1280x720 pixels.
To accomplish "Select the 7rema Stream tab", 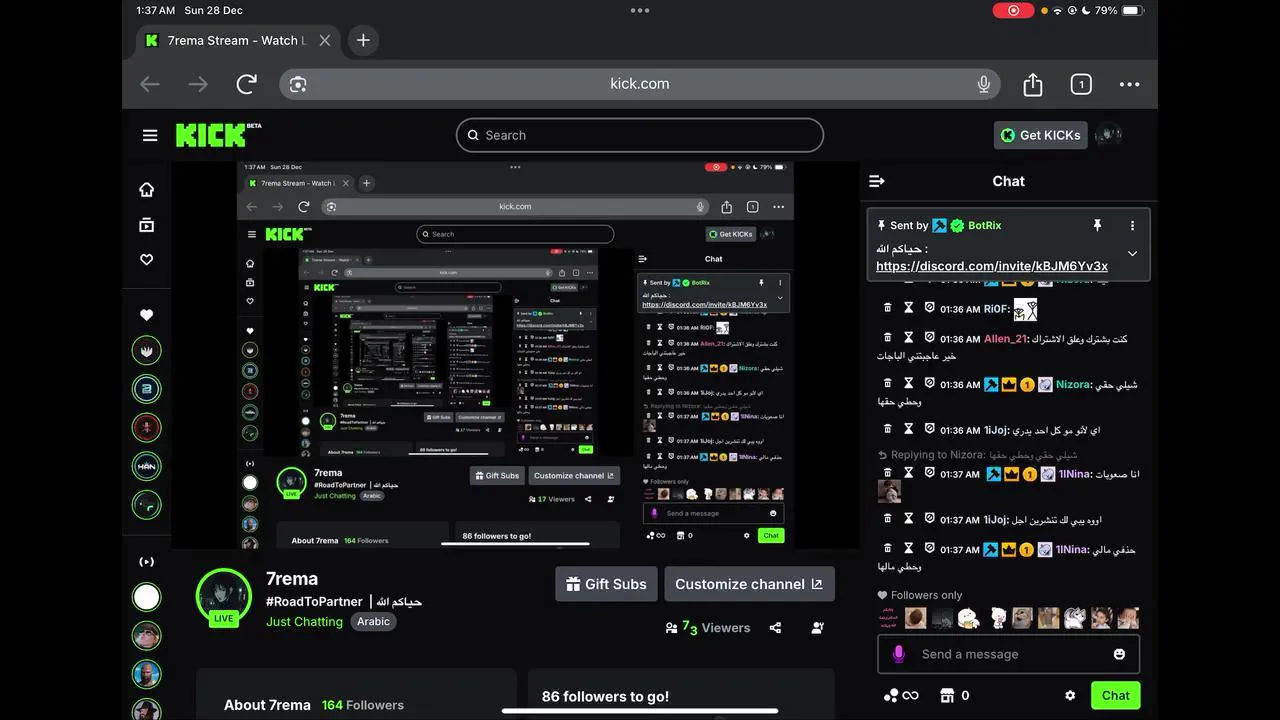I will [x=238, y=40].
